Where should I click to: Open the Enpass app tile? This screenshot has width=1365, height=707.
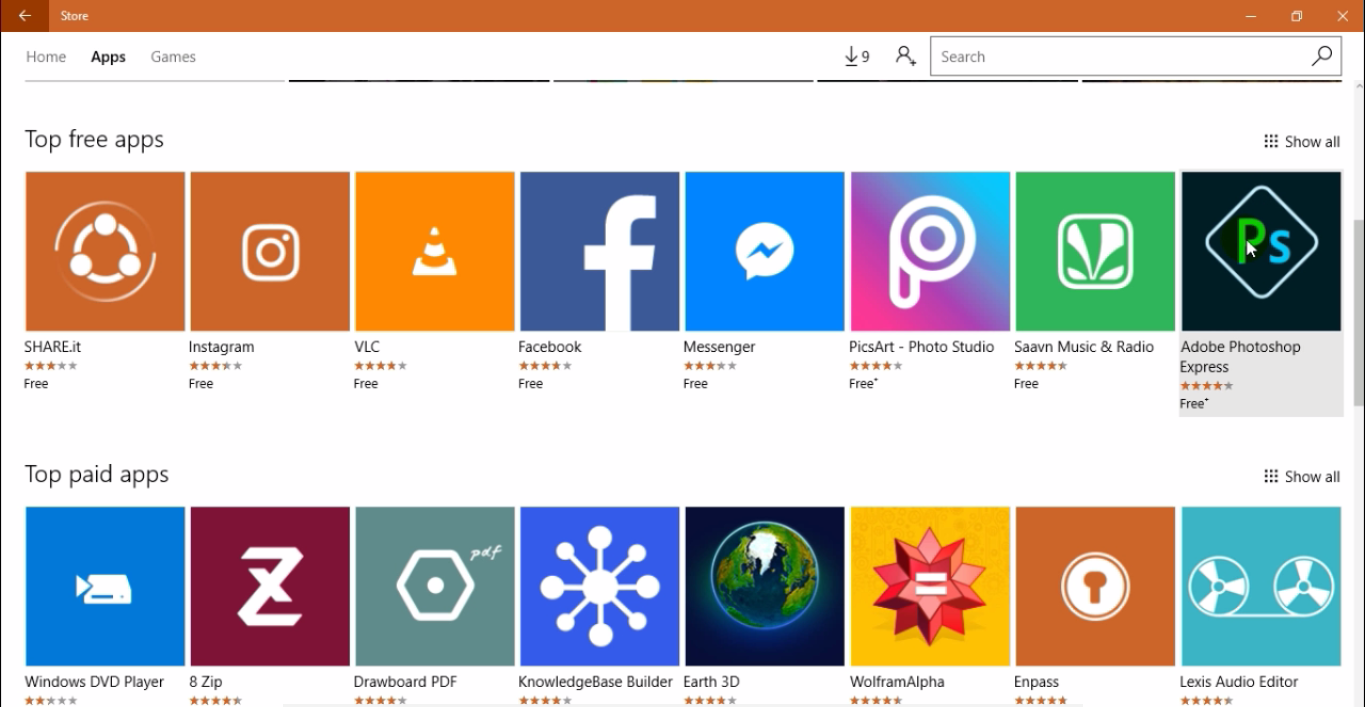pyautogui.click(x=1094, y=586)
